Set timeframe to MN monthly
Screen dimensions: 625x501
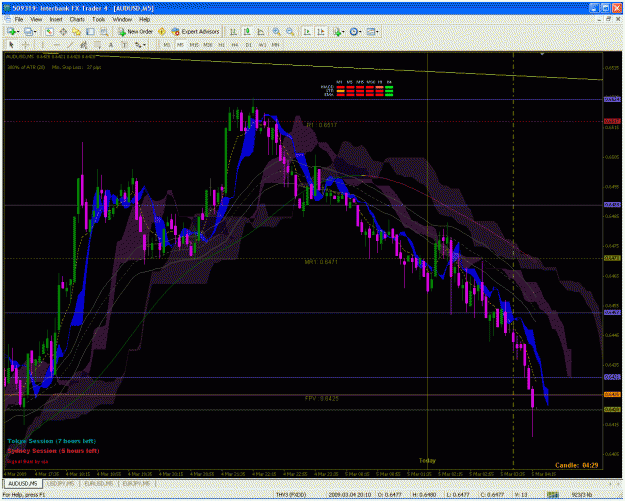(275, 45)
